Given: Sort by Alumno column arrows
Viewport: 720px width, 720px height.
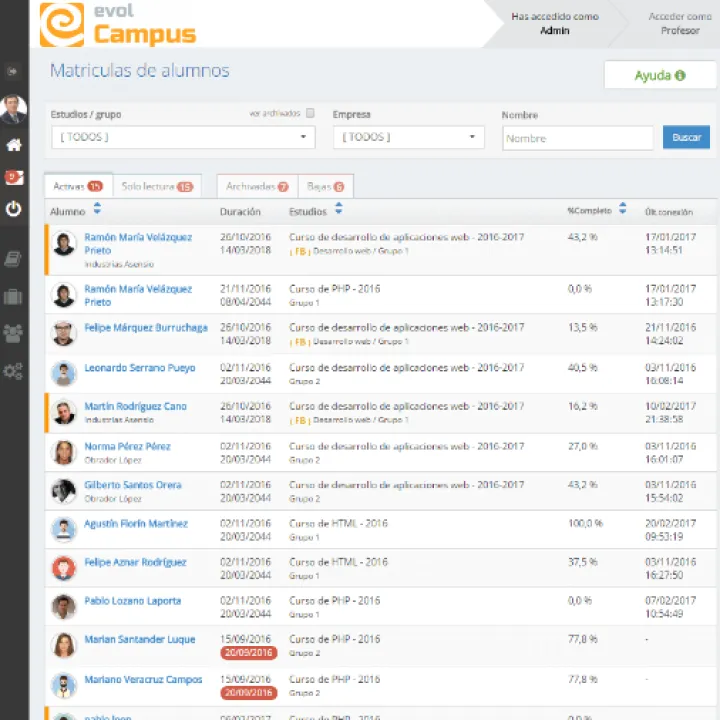Looking at the screenshot, I should click(97, 210).
